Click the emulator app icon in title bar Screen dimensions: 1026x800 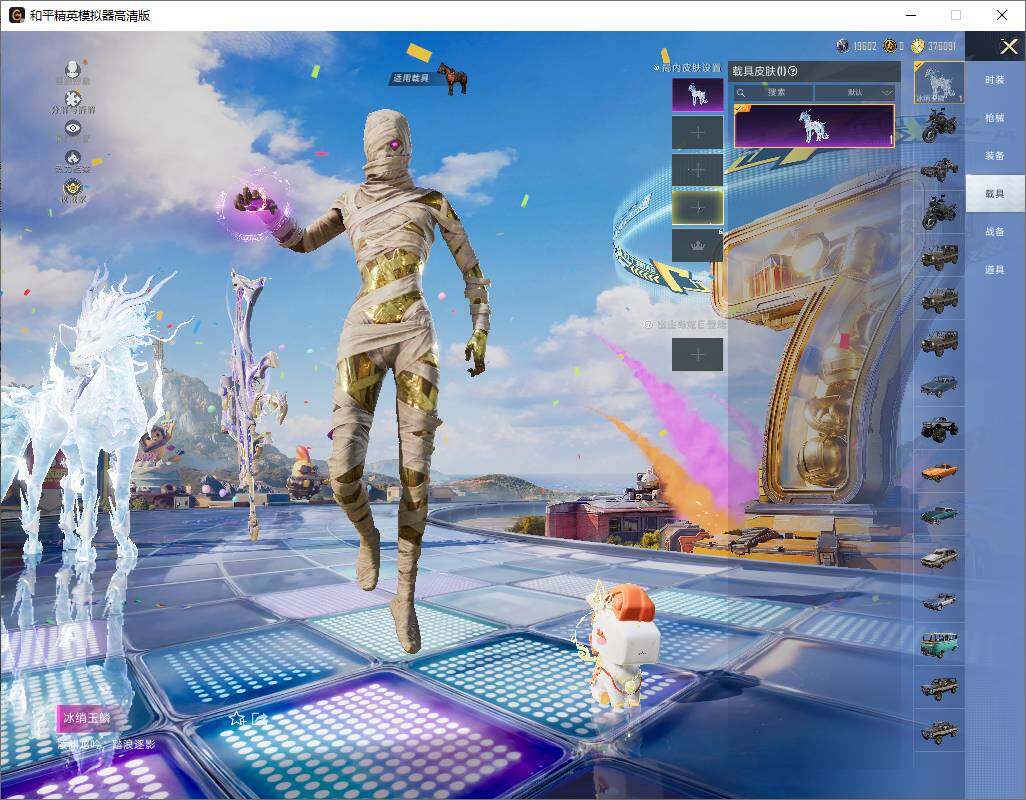click(x=16, y=15)
